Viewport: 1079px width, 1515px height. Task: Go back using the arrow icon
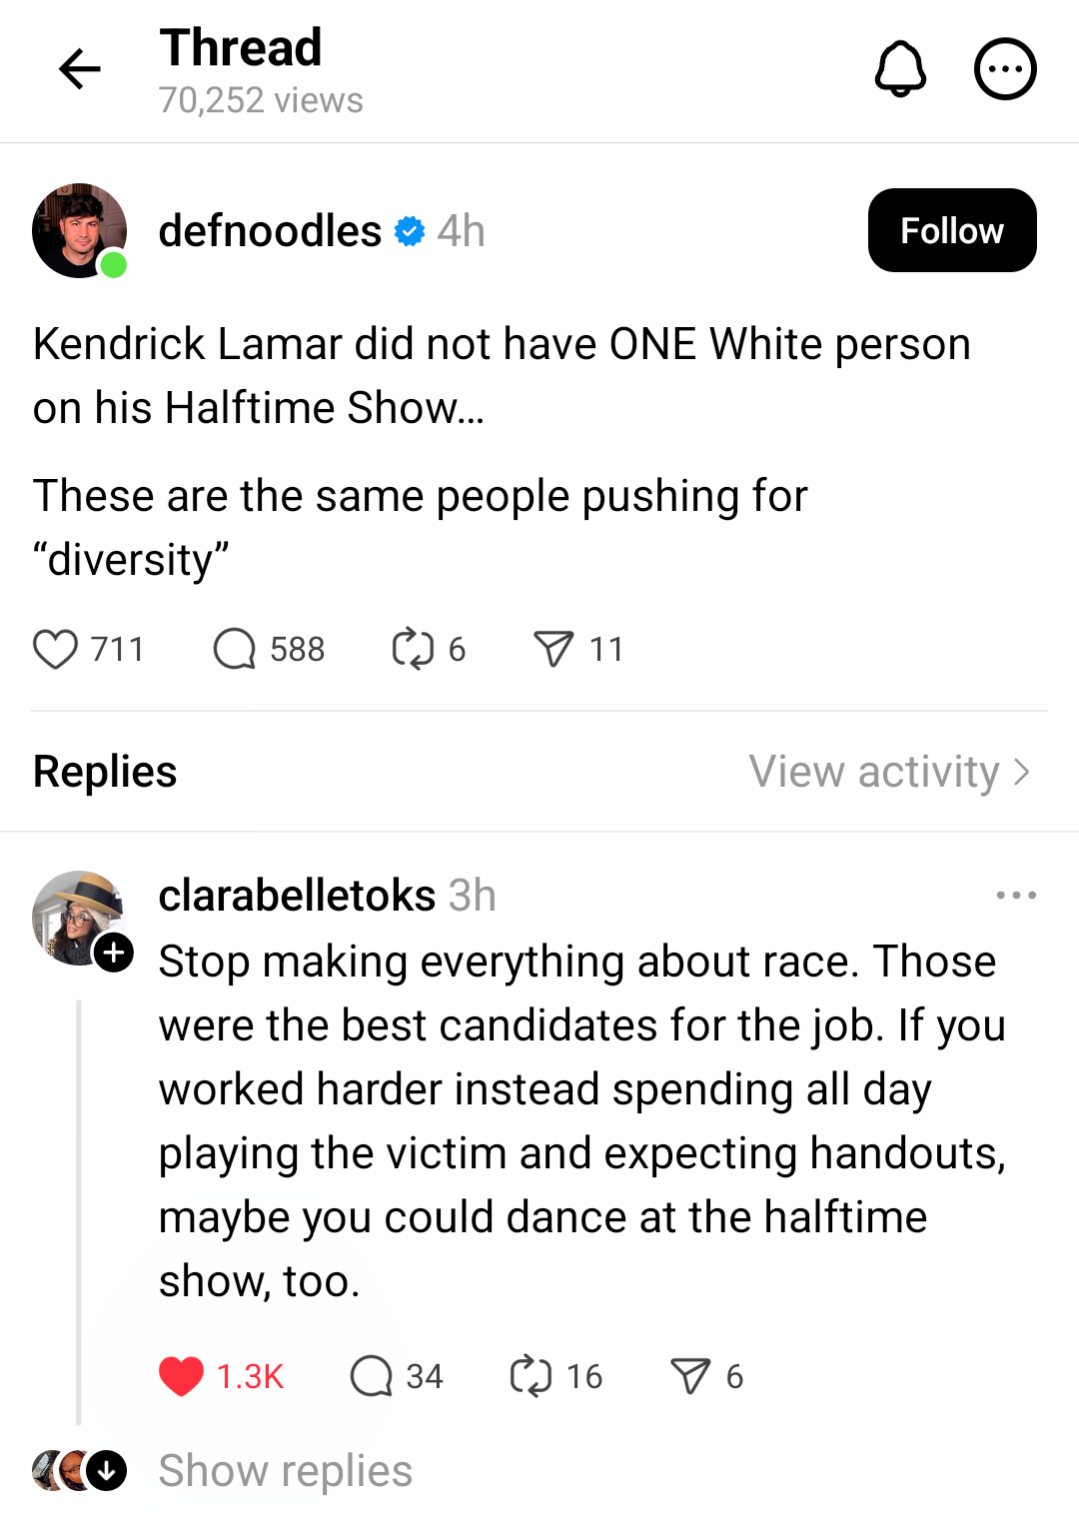pyautogui.click(x=80, y=69)
